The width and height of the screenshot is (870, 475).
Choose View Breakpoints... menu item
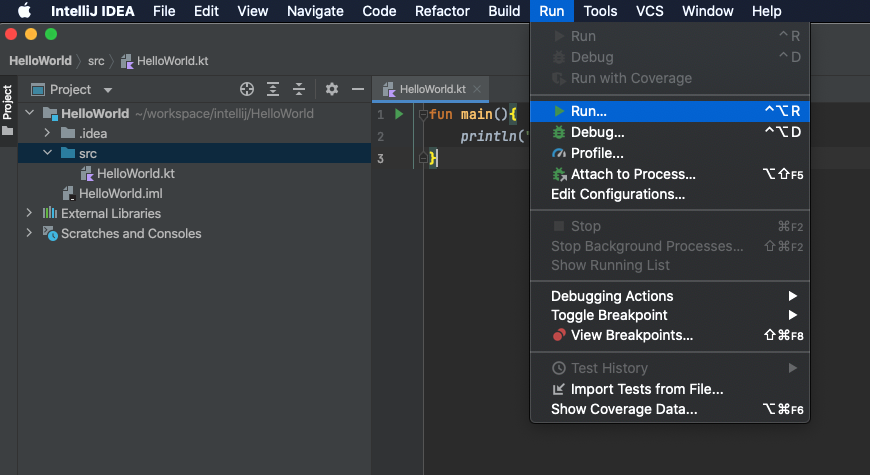click(670, 335)
